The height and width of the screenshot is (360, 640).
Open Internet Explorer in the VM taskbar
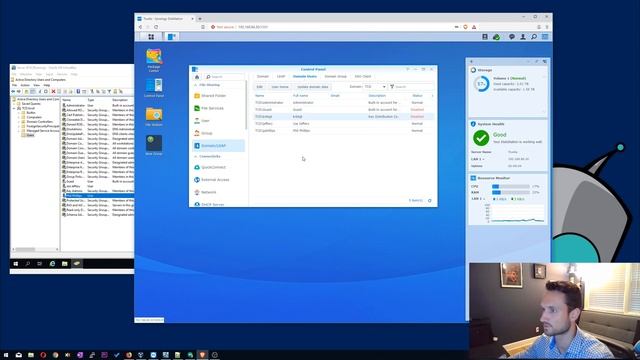pyautogui.click(x=52, y=264)
